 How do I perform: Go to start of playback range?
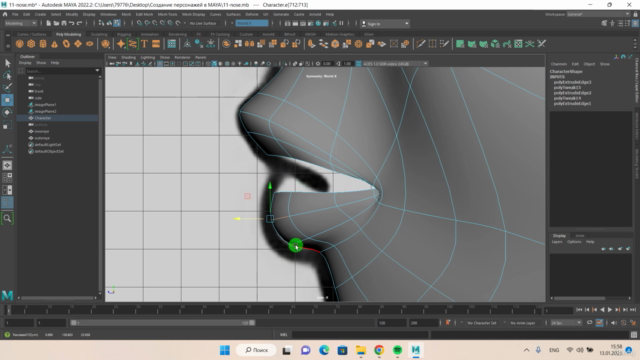coord(579,310)
